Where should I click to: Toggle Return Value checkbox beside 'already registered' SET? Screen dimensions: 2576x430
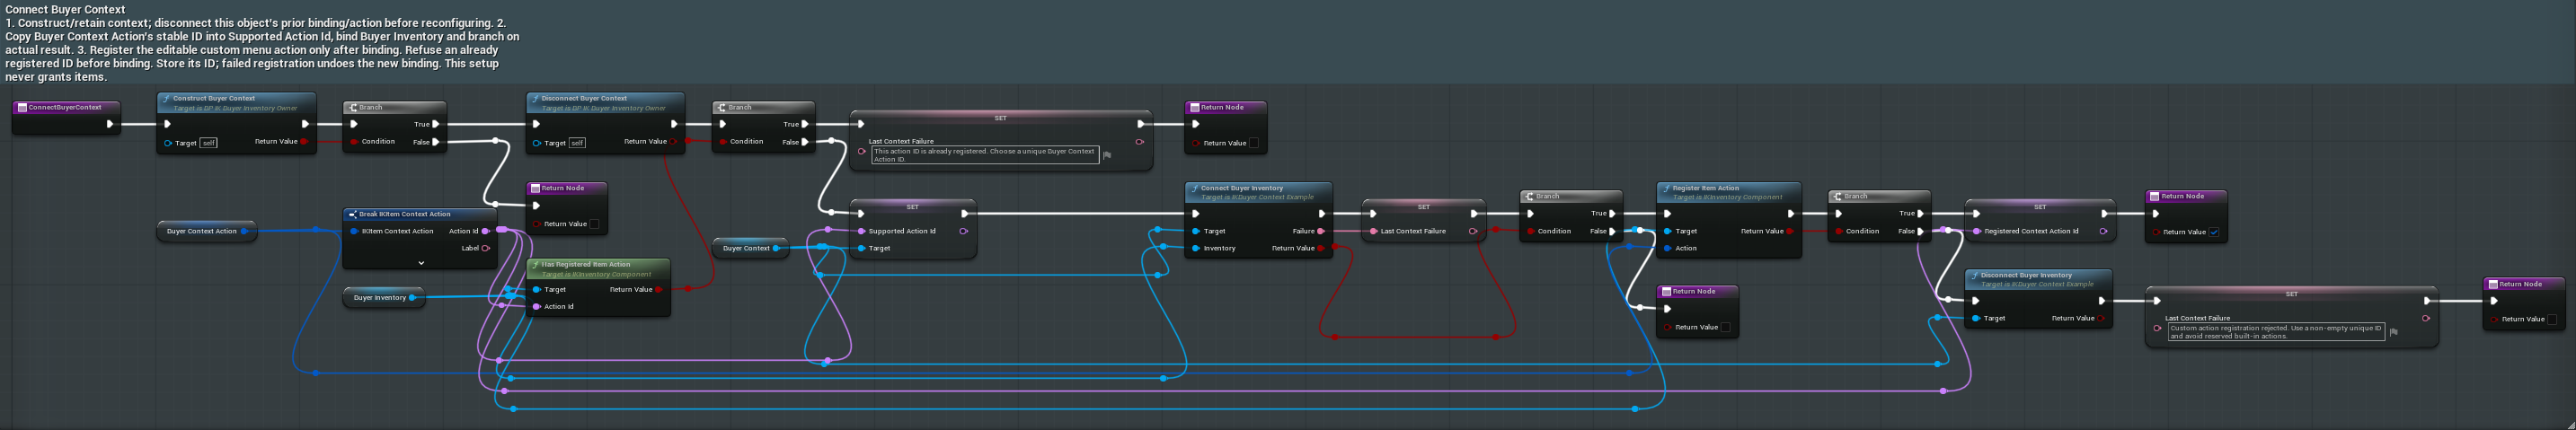1254,143
